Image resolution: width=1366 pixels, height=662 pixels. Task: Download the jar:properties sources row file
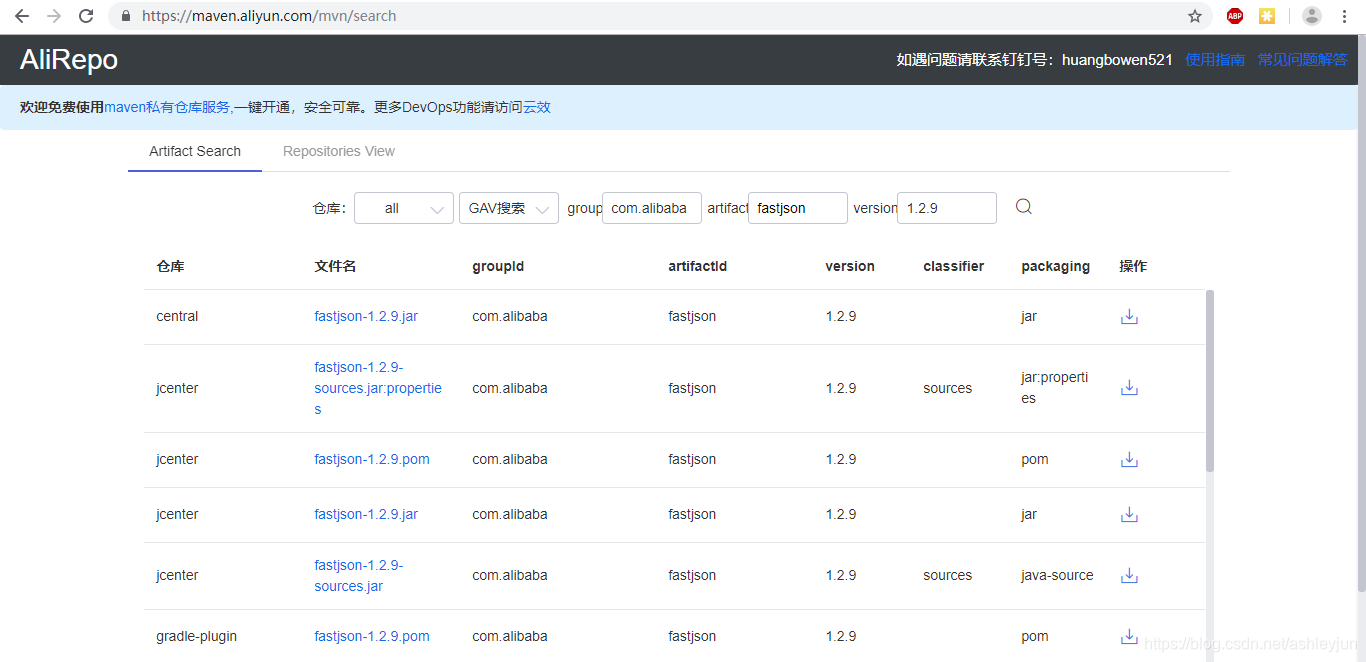point(1129,388)
